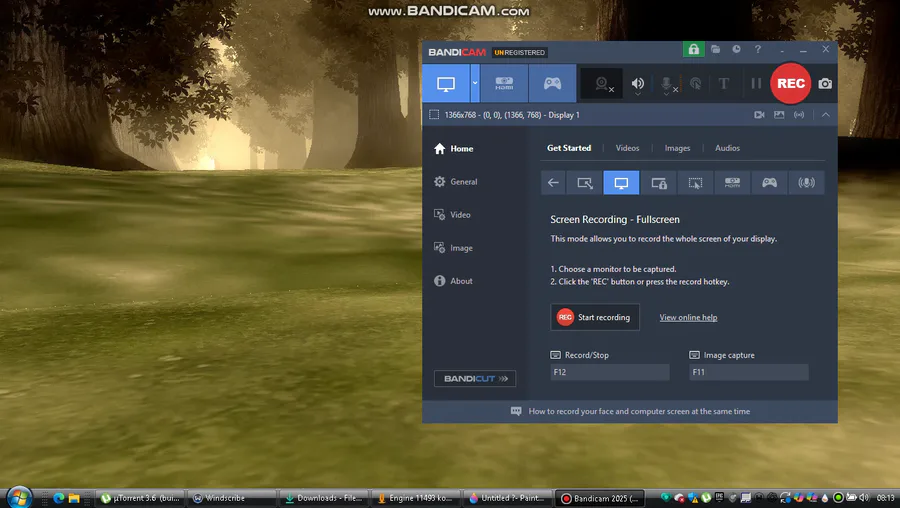Click the Start recording button

click(595, 317)
